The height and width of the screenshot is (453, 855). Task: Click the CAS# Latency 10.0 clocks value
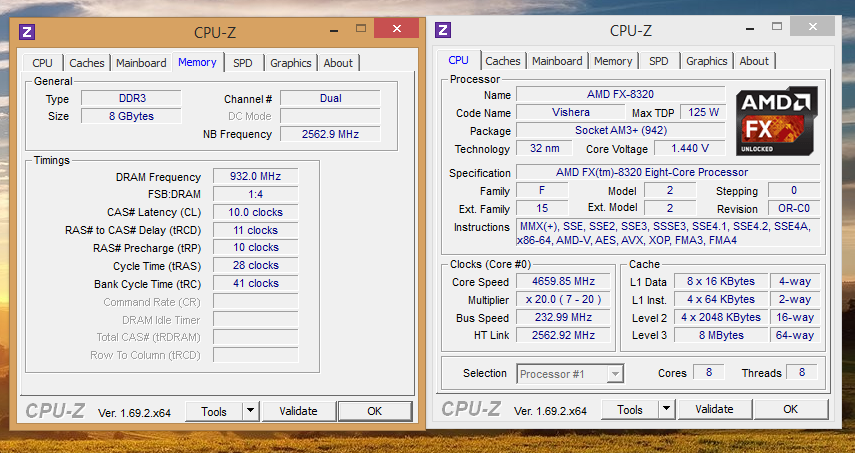tap(255, 213)
